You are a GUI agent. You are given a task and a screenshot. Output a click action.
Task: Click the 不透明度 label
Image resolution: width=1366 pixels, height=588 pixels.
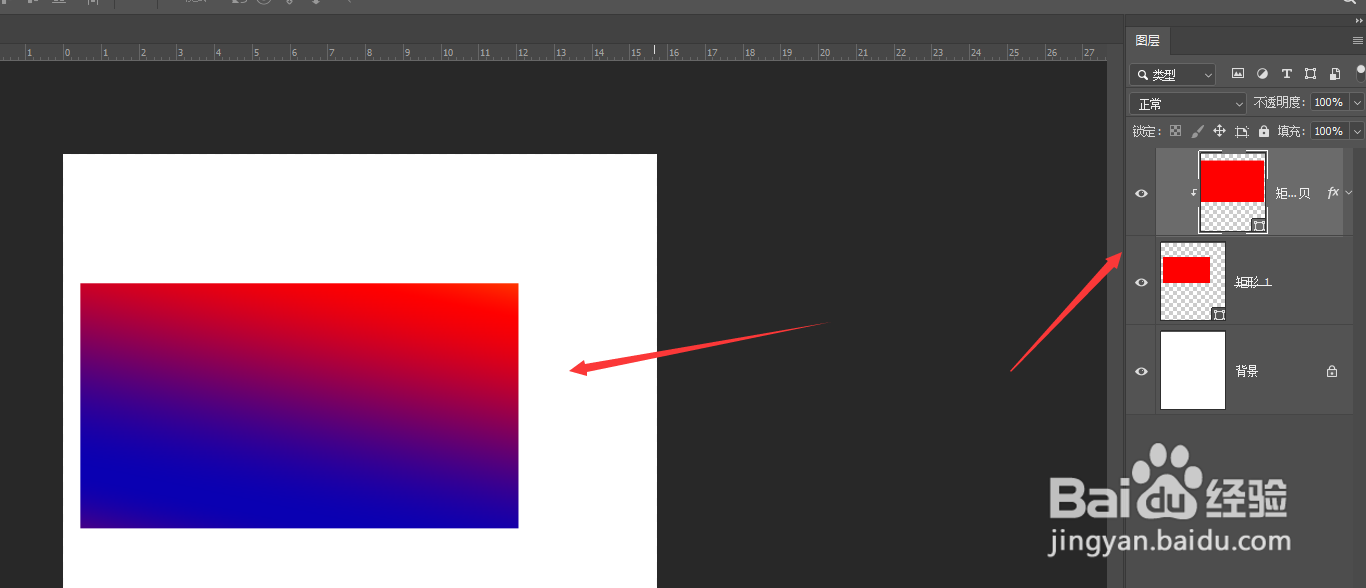[1279, 103]
